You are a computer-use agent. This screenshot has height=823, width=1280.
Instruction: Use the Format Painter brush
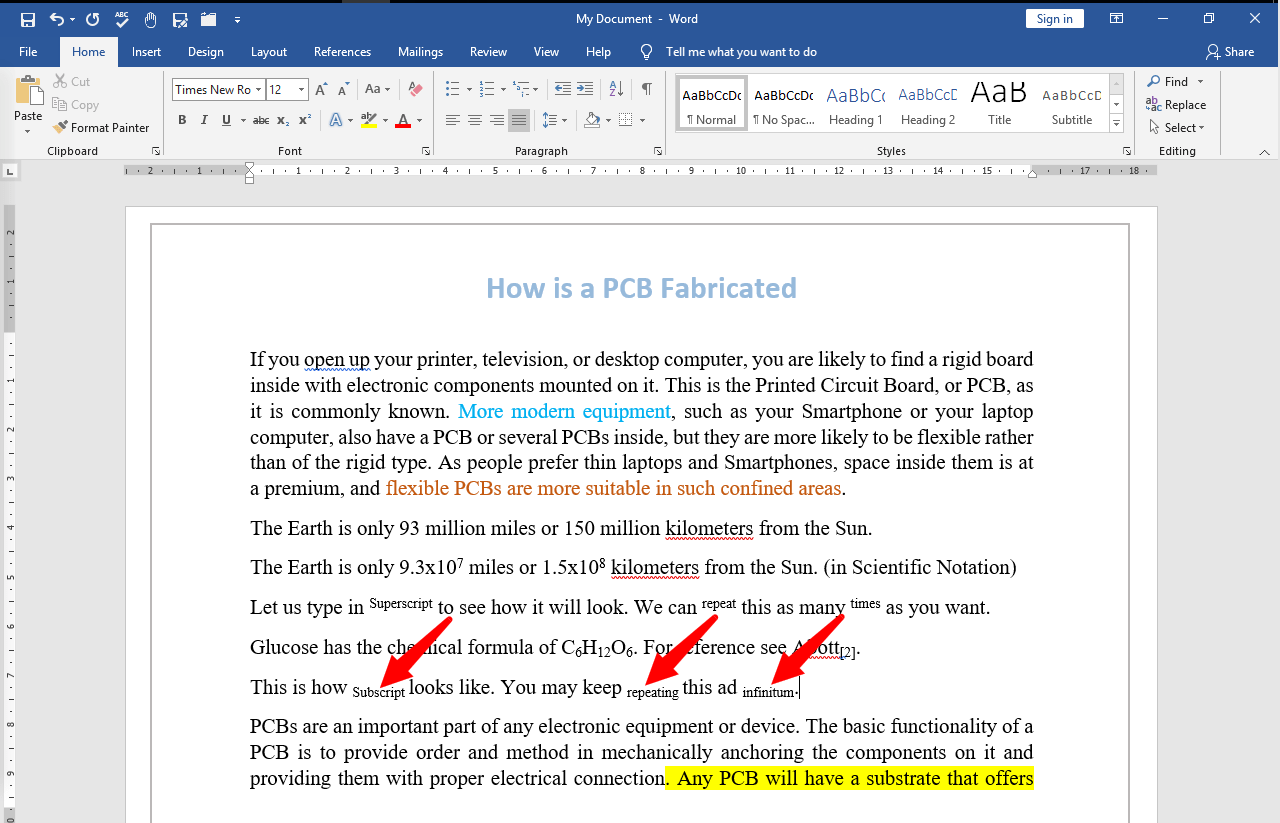(x=101, y=127)
